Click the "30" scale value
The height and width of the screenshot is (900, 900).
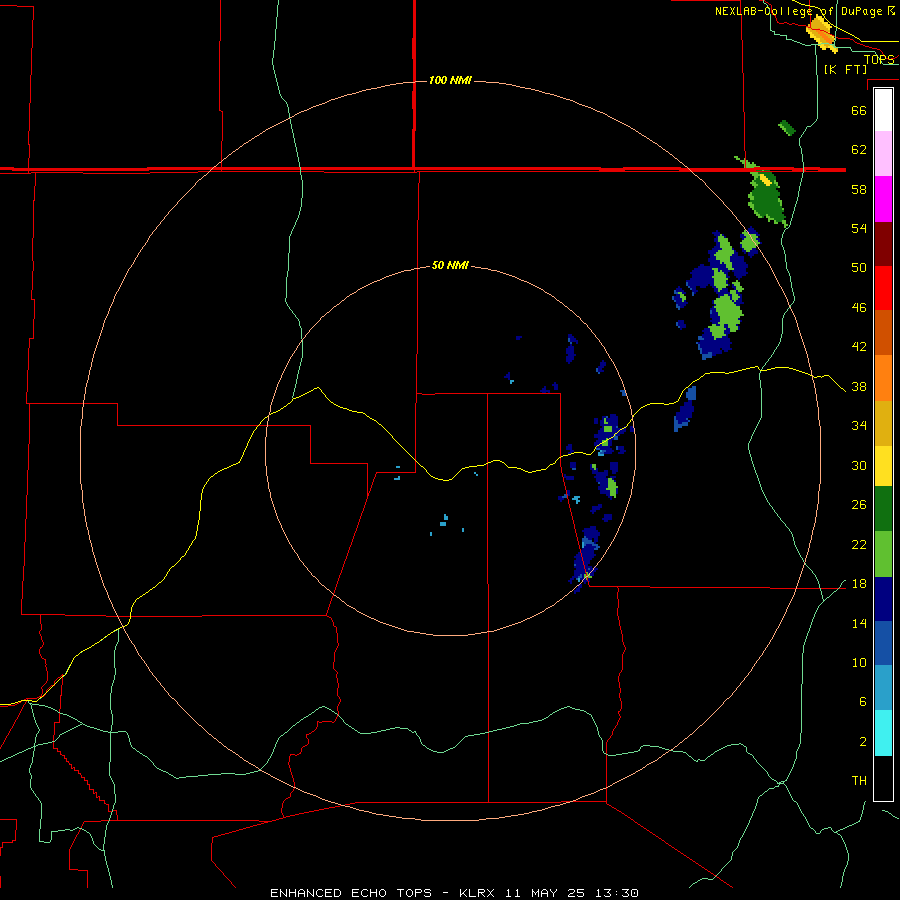point(859,465)
